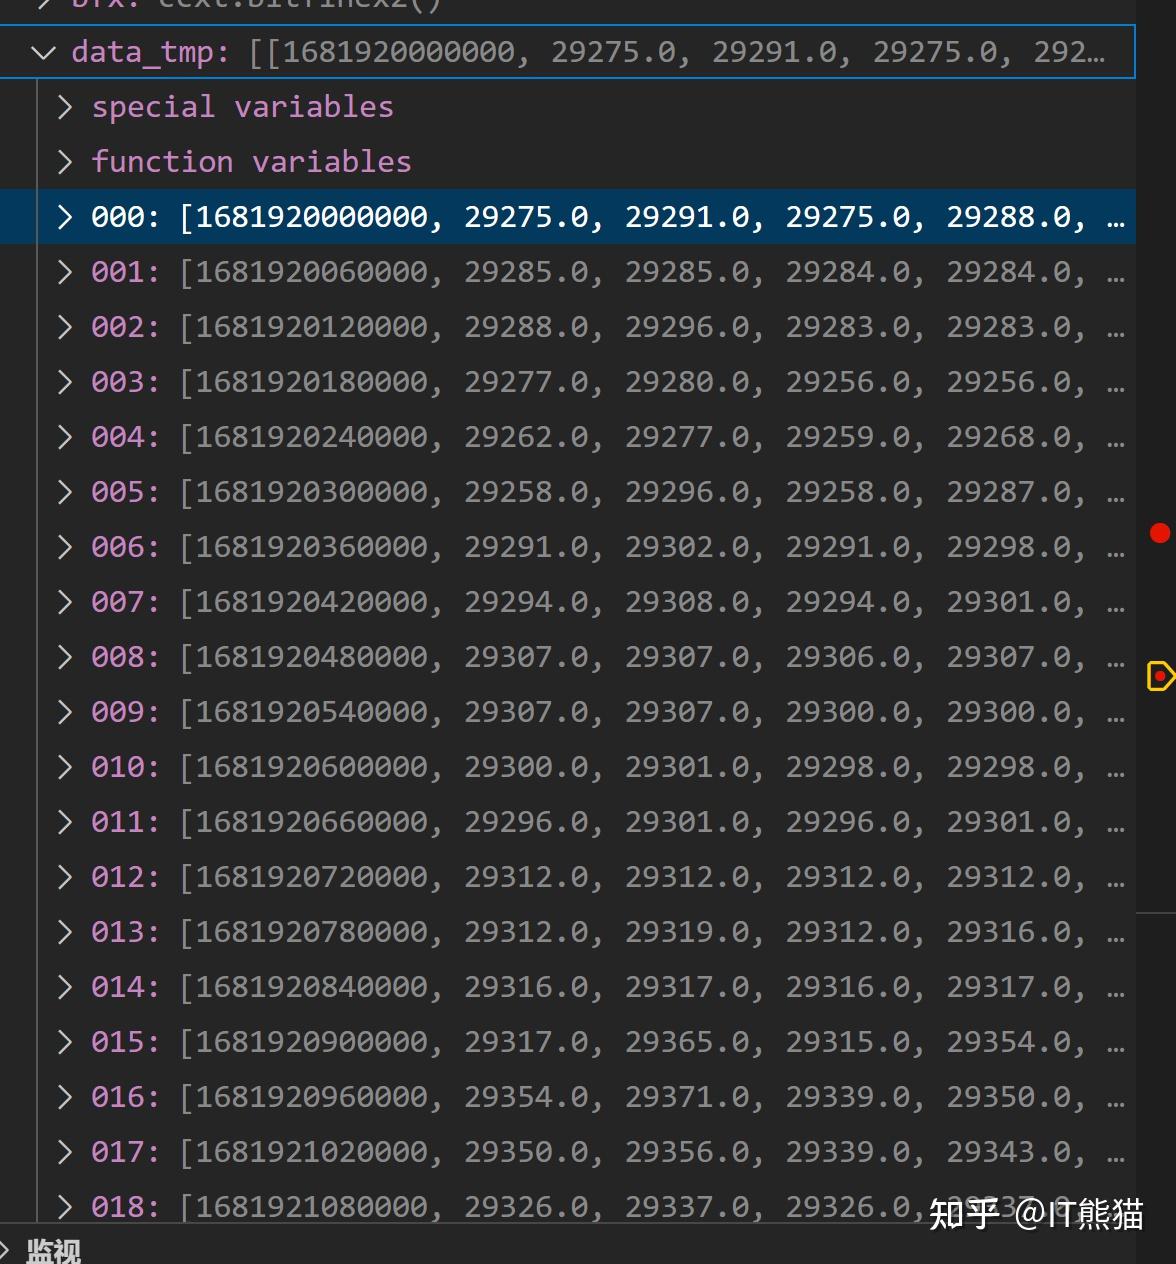Select row 010 in variables list

tap(600, 767)
